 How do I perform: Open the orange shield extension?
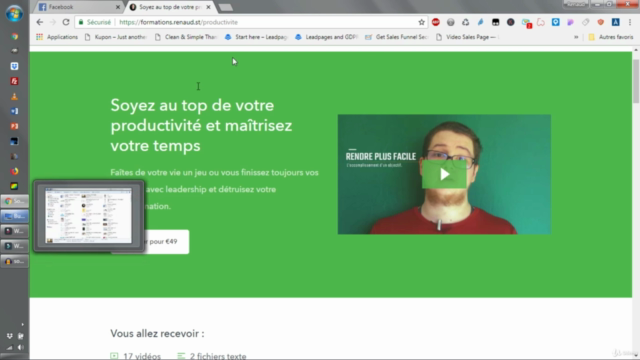(x=600, y=22)
